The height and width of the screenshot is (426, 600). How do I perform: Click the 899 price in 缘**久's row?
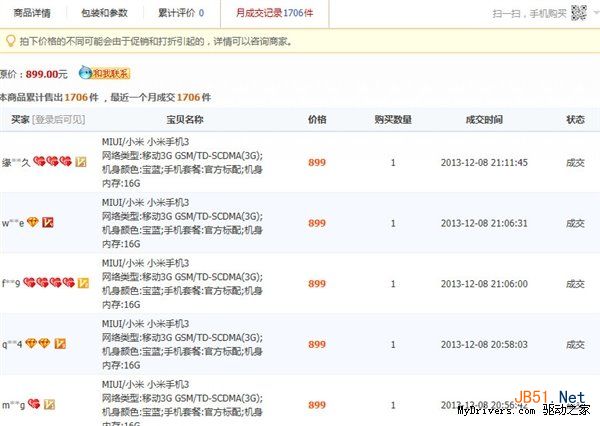click(x=317, y=162)
